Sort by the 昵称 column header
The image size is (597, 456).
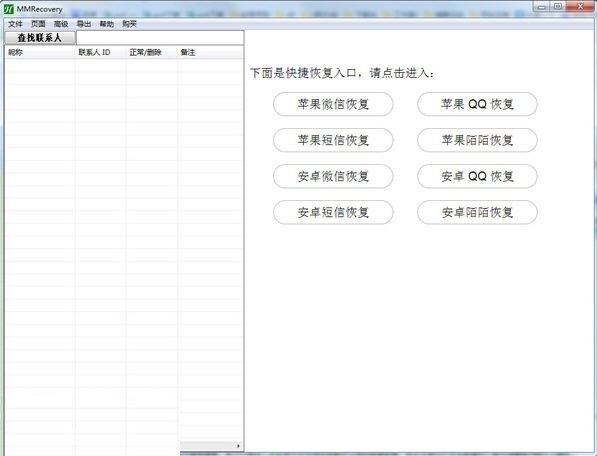tap(40, 52)
